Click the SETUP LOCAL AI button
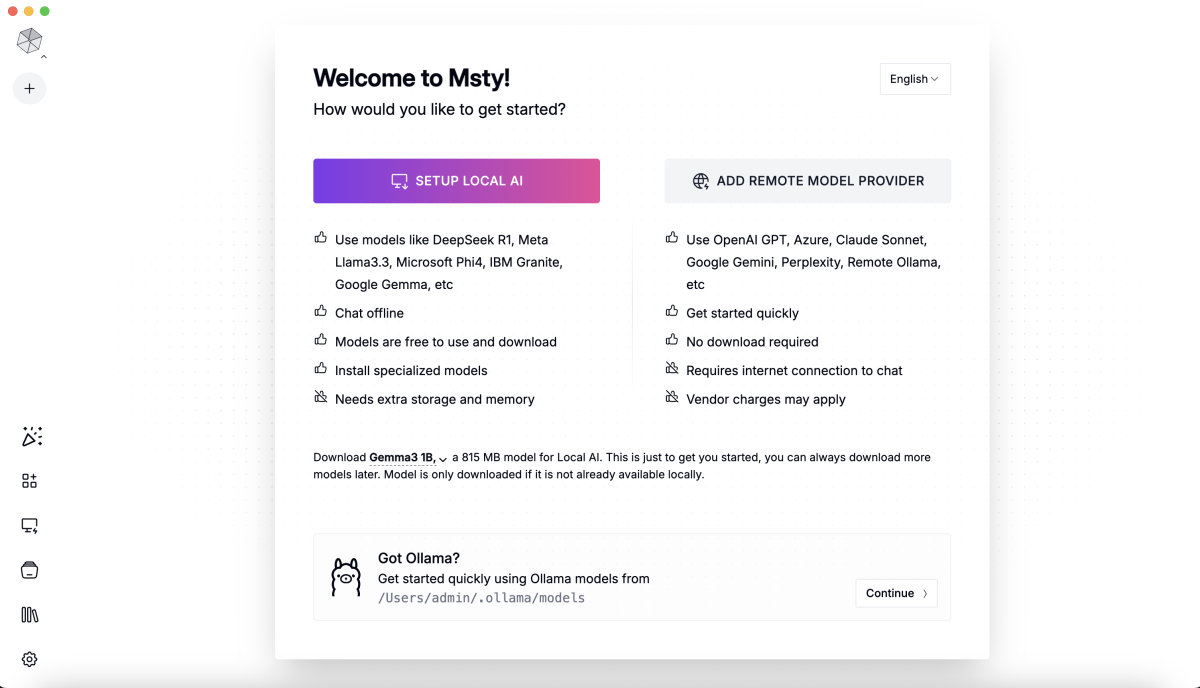The height and width of the screenshot is (688, 1200). [456, 181]
